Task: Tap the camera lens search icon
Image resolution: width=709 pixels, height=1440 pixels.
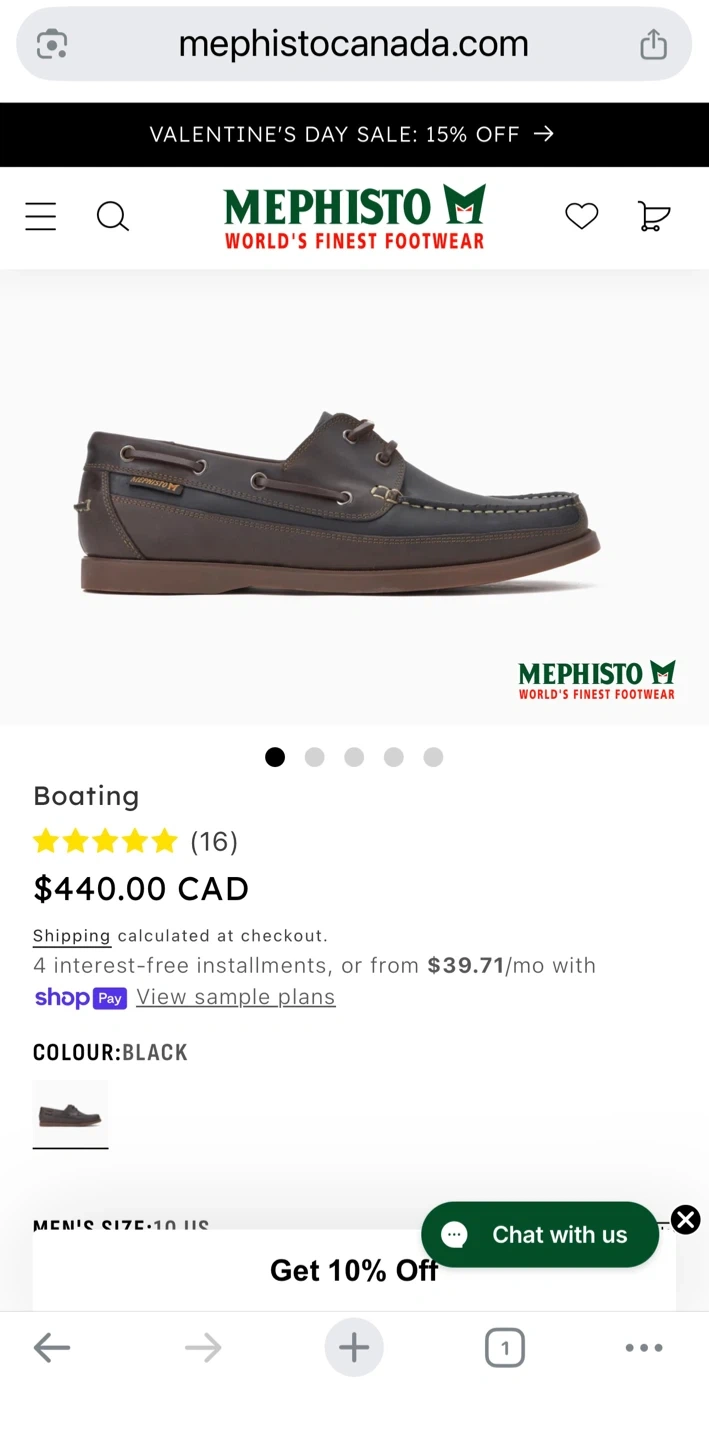Action: click(x=52, y=44)
